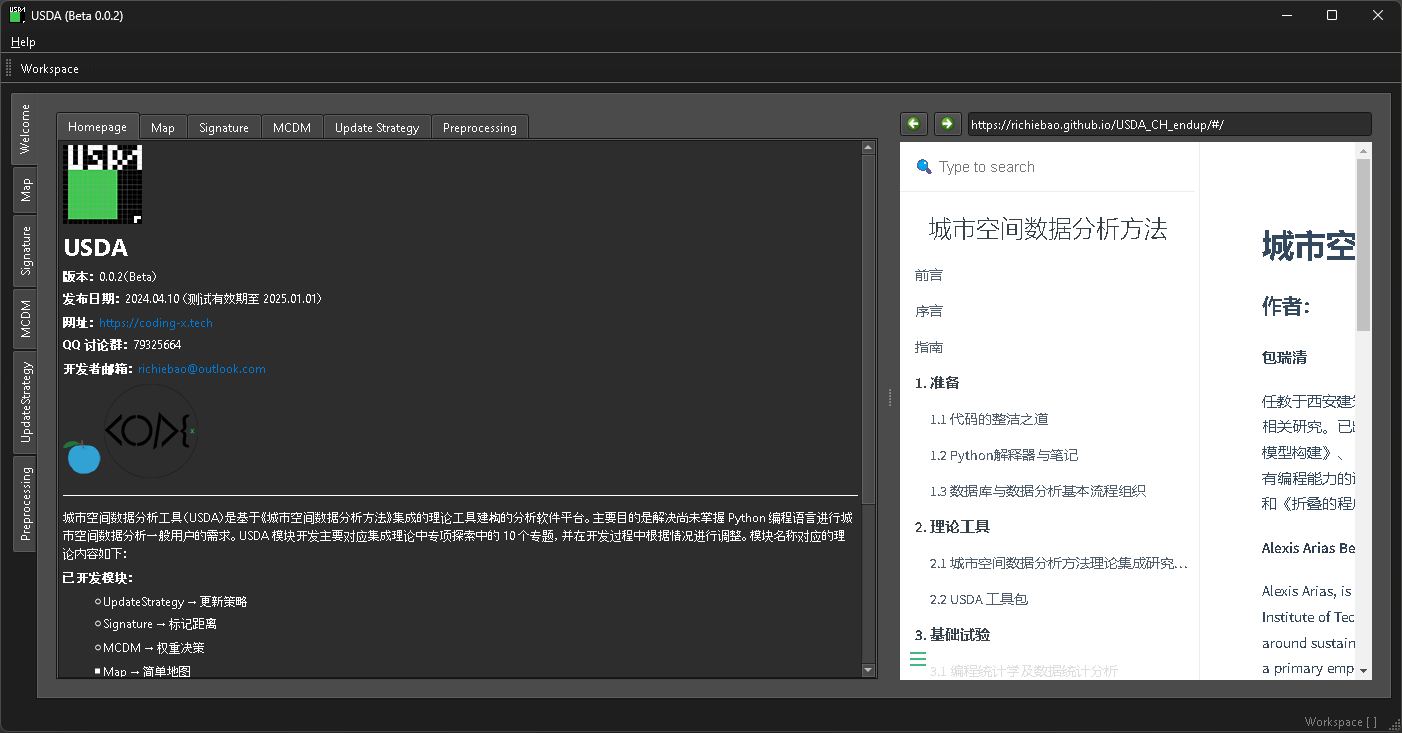
Task: Open the Preprocessing top tab
Action: coord(480,128)
